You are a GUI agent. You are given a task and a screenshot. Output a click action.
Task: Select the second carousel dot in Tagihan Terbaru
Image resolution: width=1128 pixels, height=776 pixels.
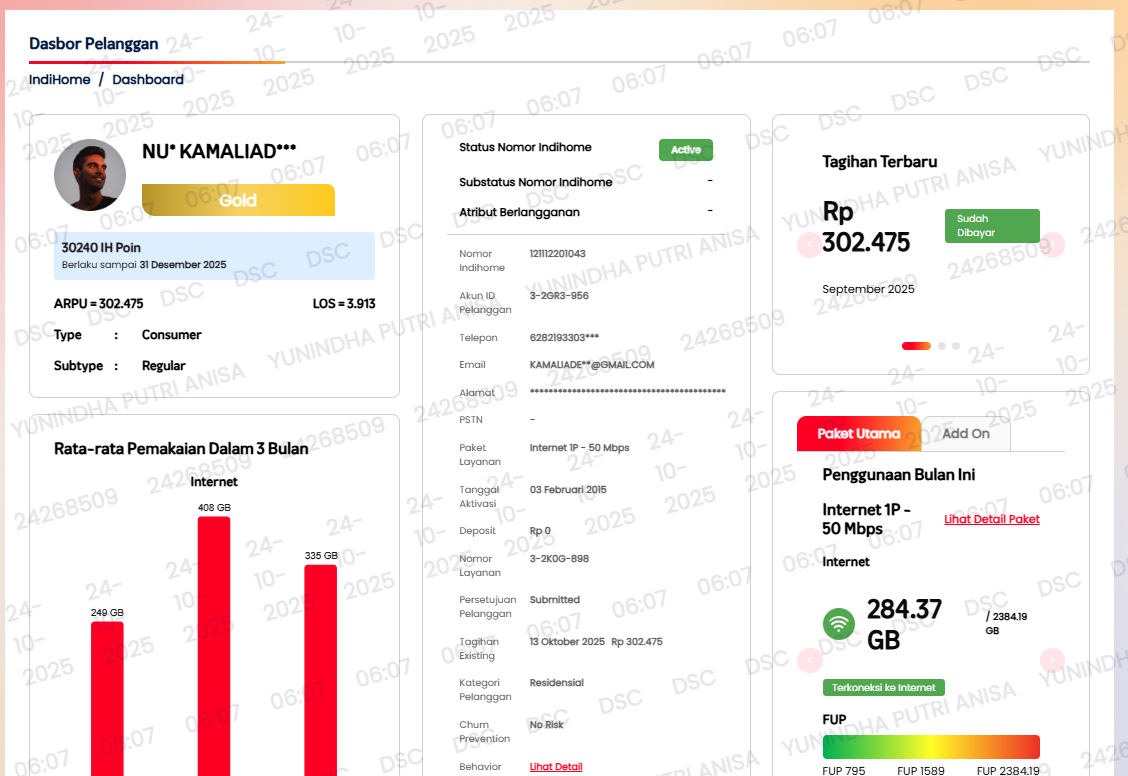(x=942, y=346)
